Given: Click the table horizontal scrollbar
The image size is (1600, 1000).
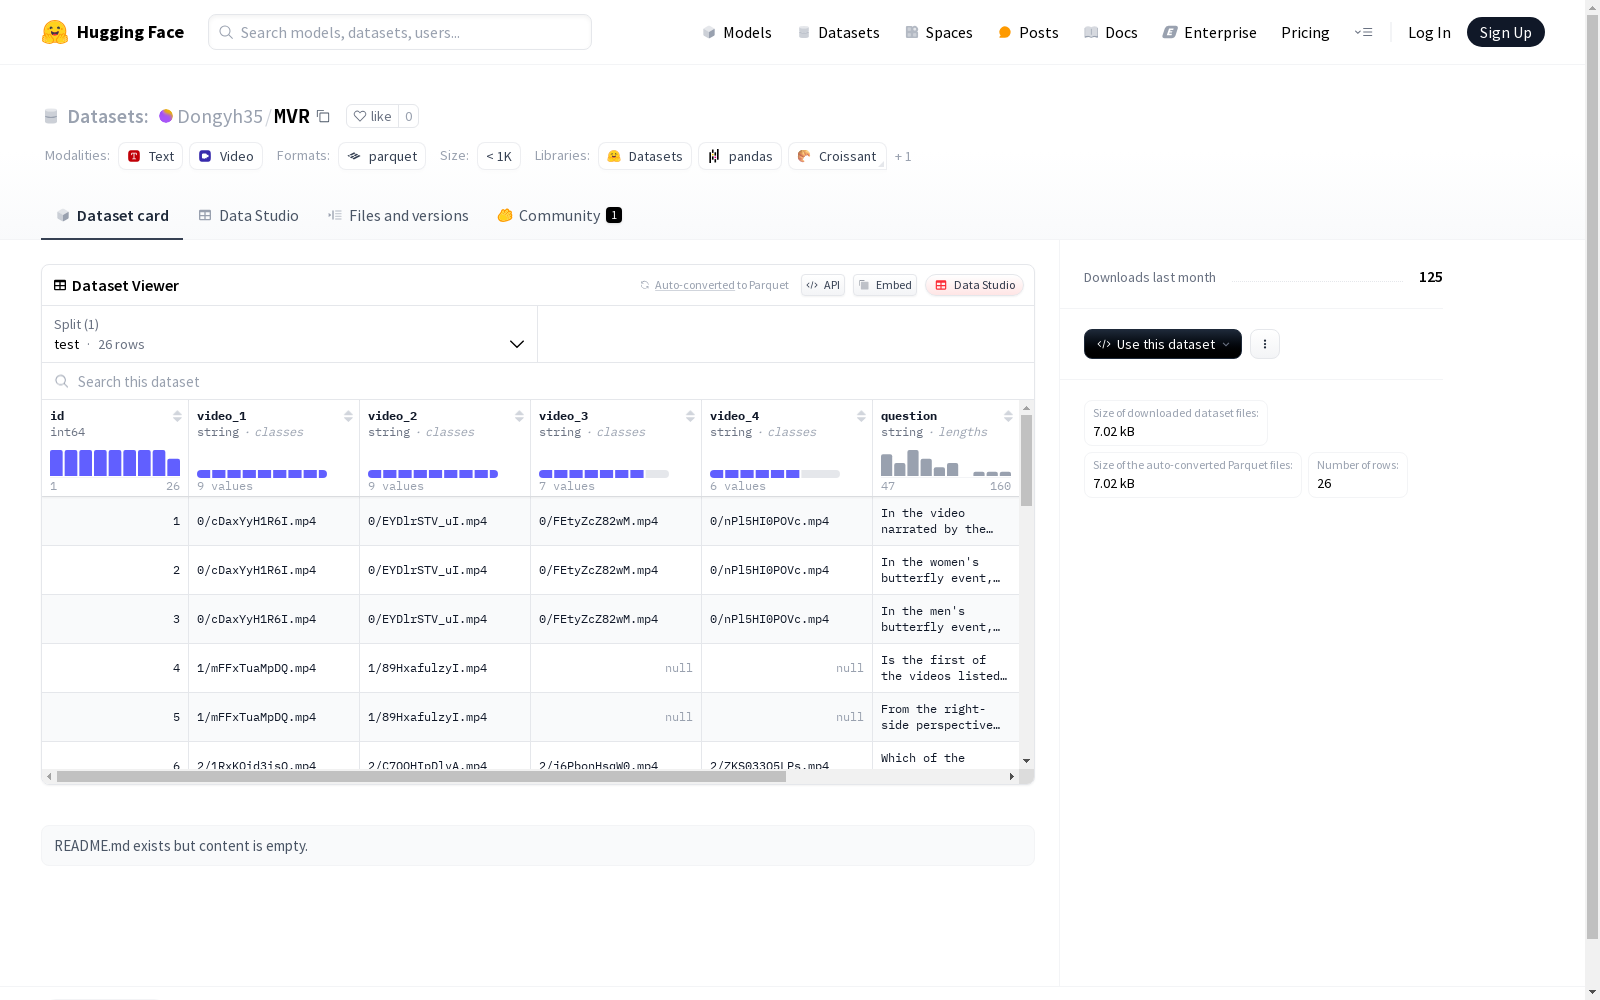Looking at the screenshot, I should pos(421,776).
